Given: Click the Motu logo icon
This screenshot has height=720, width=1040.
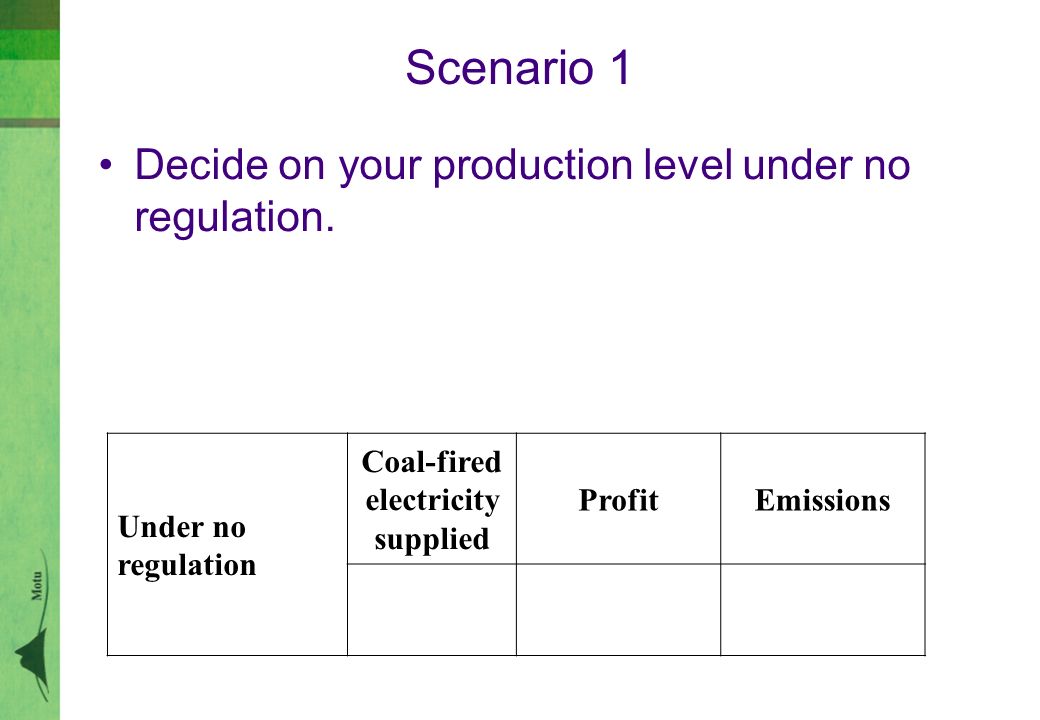Looking at the screenshot, I should [x=33, y=627].
